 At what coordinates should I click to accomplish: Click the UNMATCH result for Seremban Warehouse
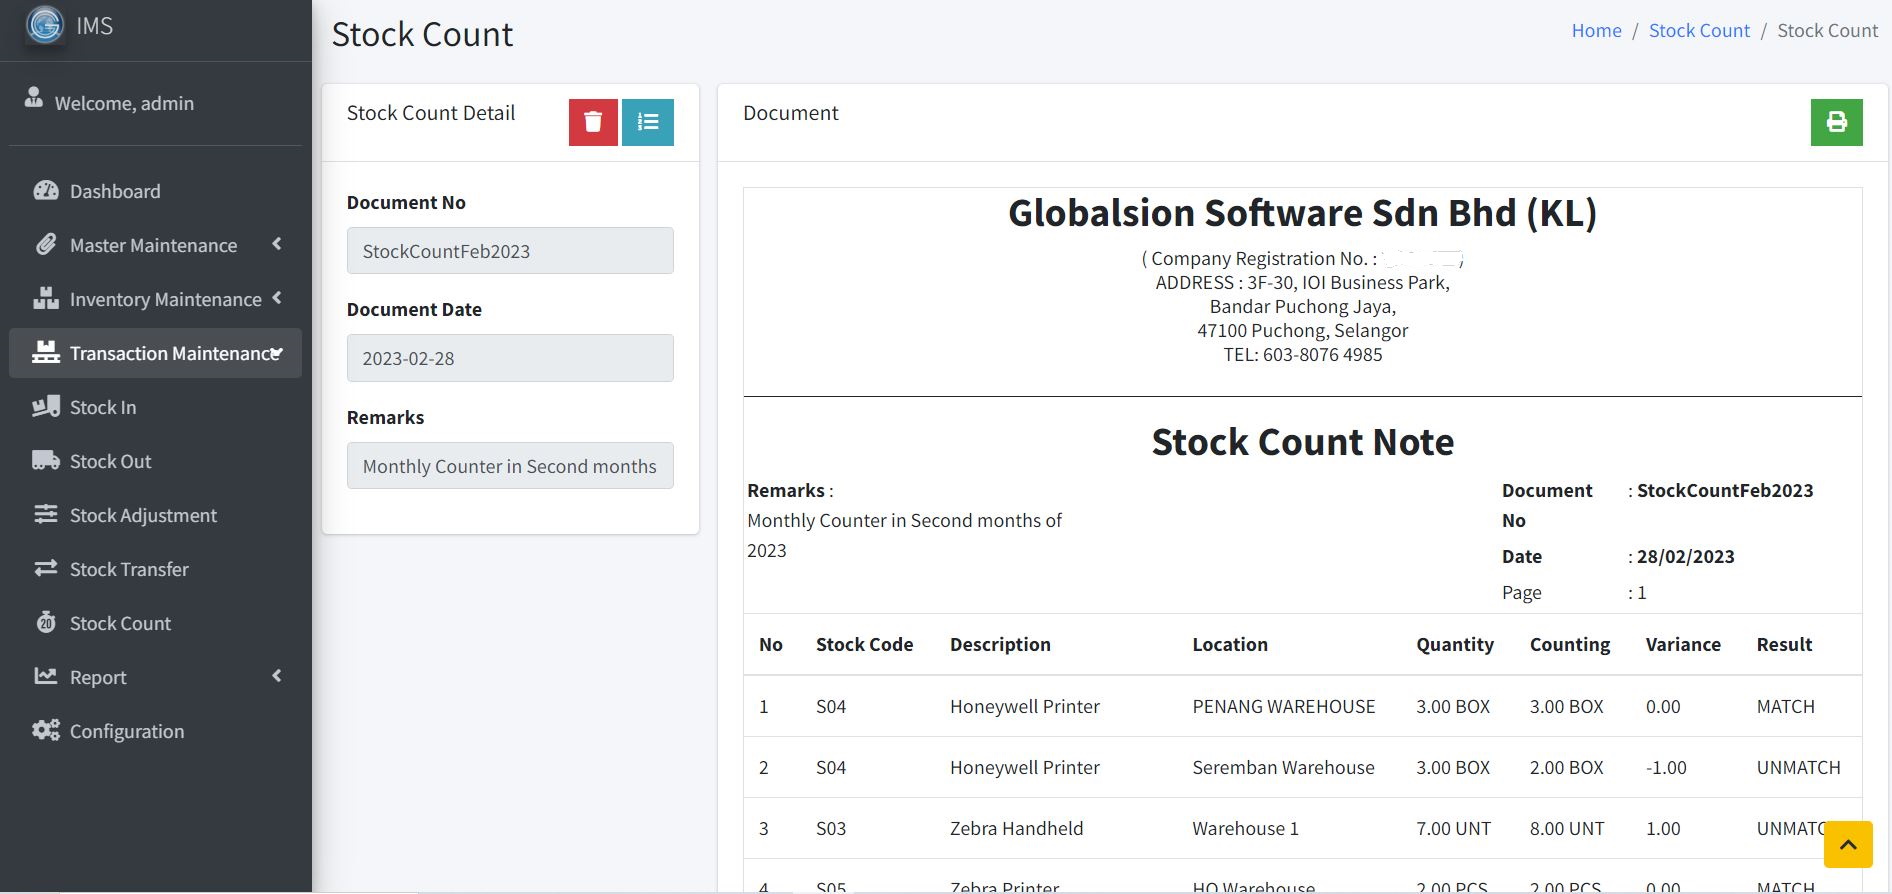pyautogui.click(x=1798, y=767)
